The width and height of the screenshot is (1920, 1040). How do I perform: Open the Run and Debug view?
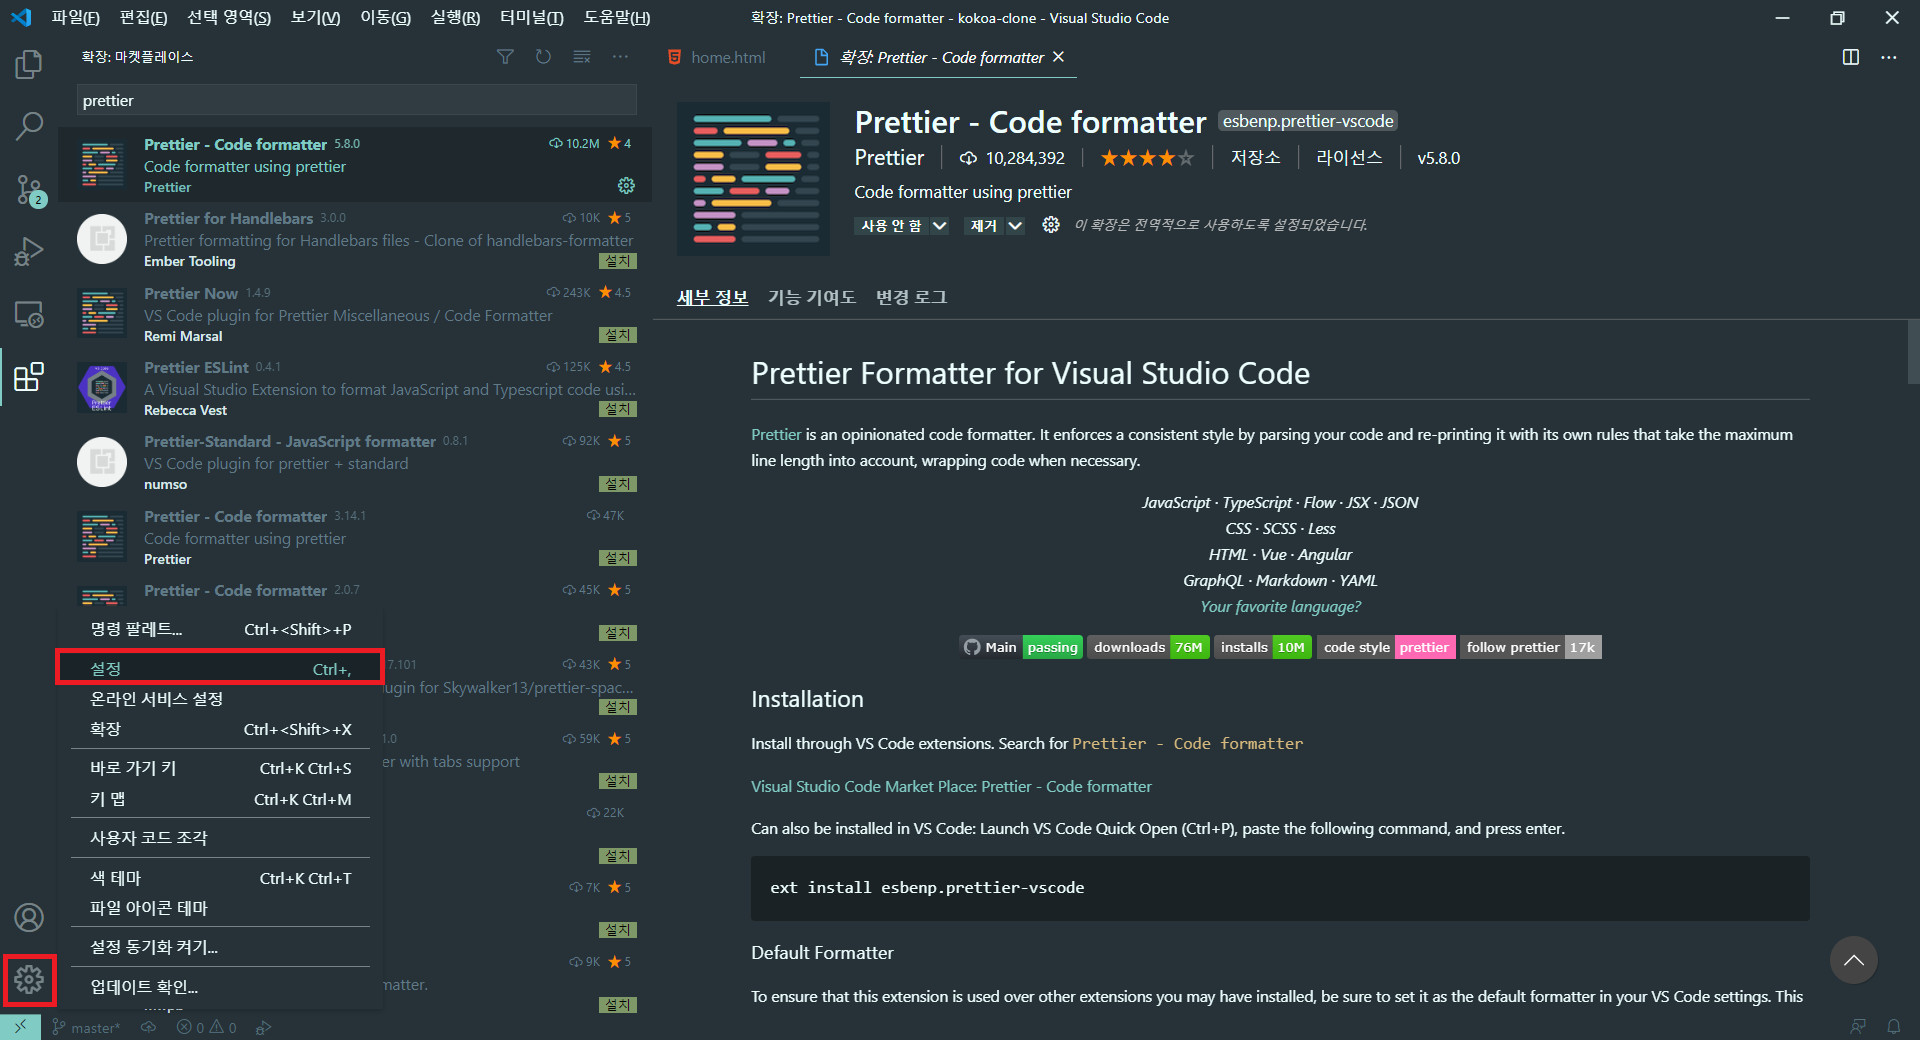point(29,251)
